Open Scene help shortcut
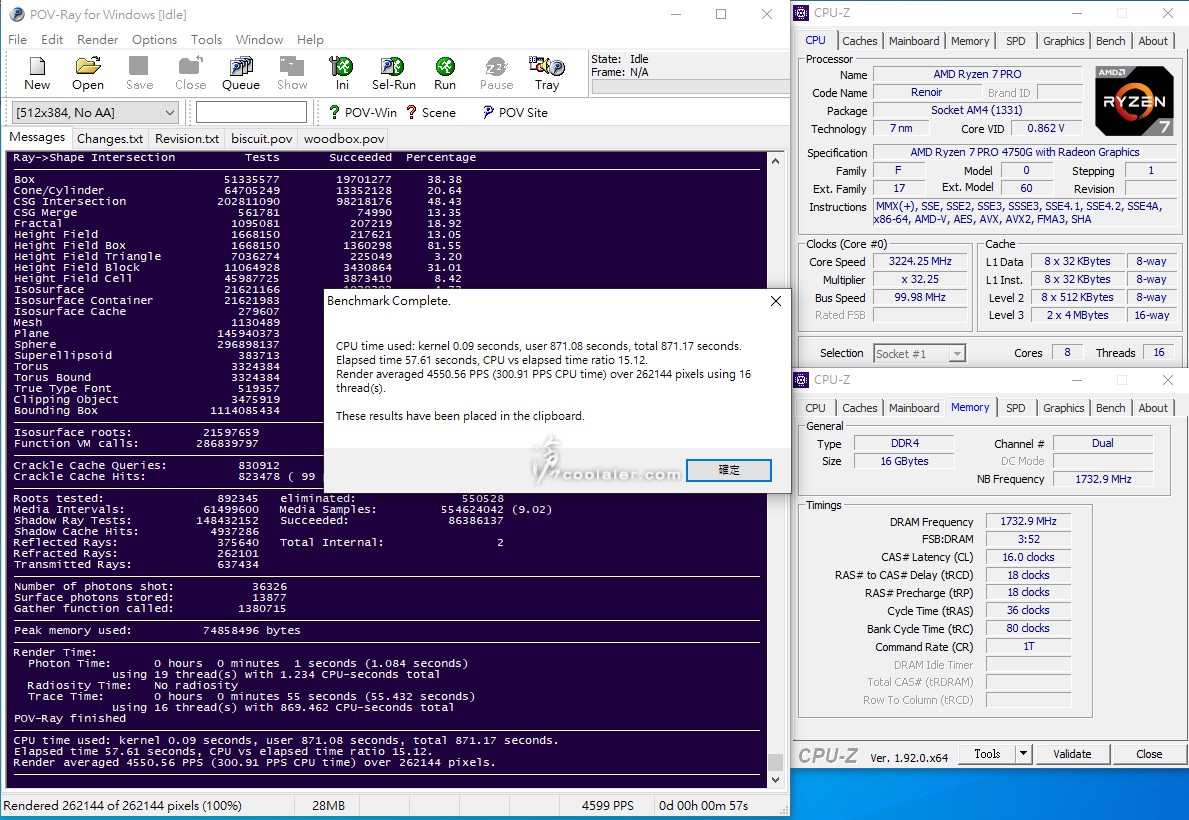 tap(431, 112)
